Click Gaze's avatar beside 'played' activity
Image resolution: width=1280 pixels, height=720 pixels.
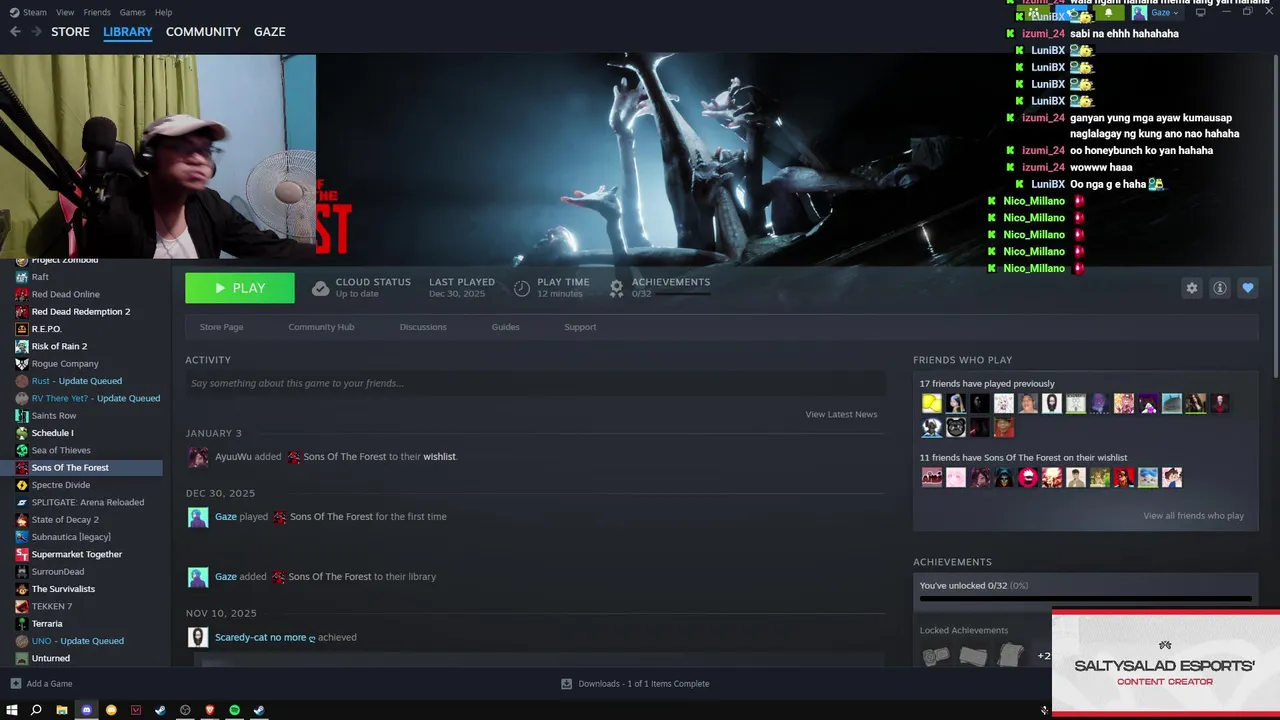tap(198, 517)
